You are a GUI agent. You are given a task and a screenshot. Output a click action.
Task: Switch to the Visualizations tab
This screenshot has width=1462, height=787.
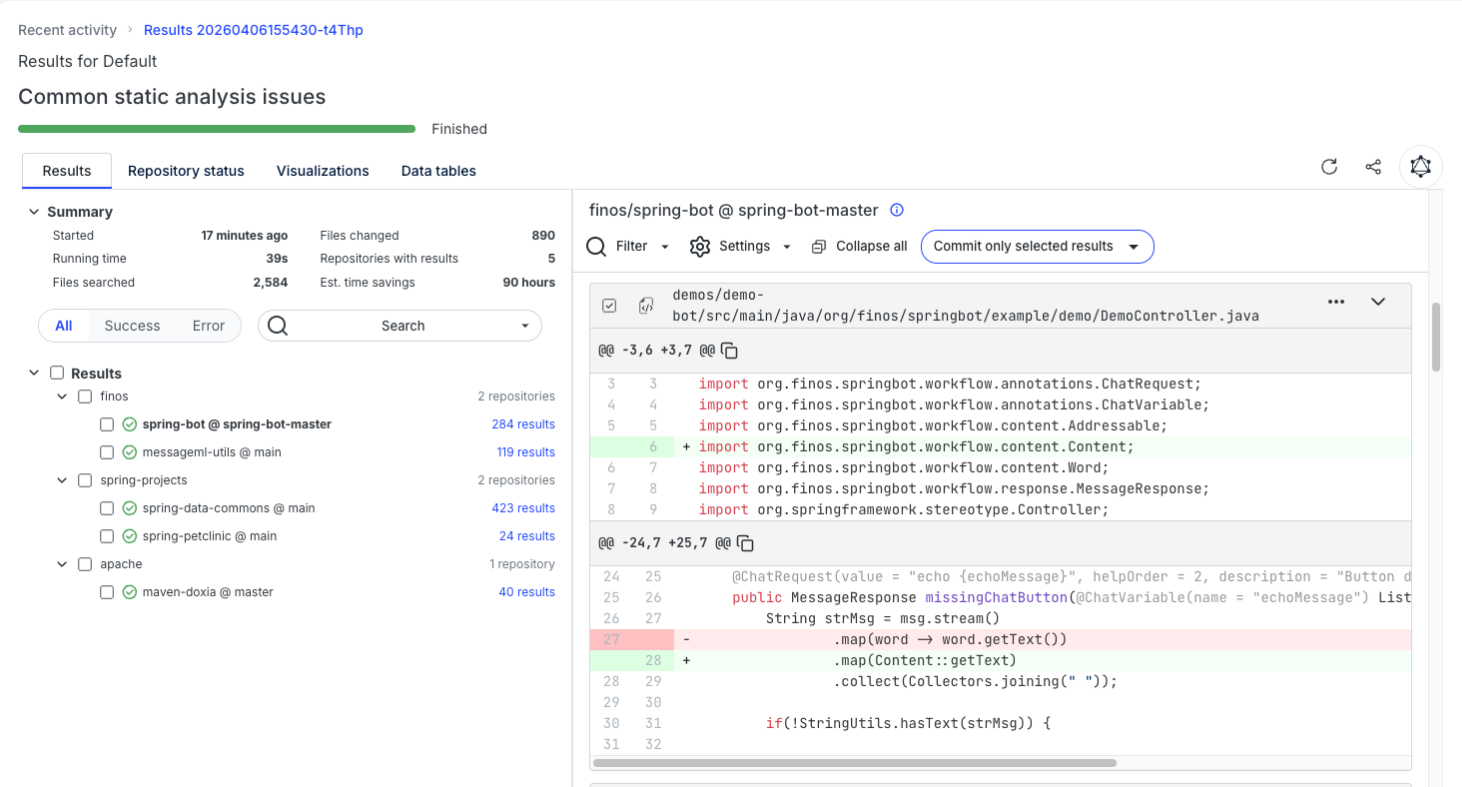323,171
